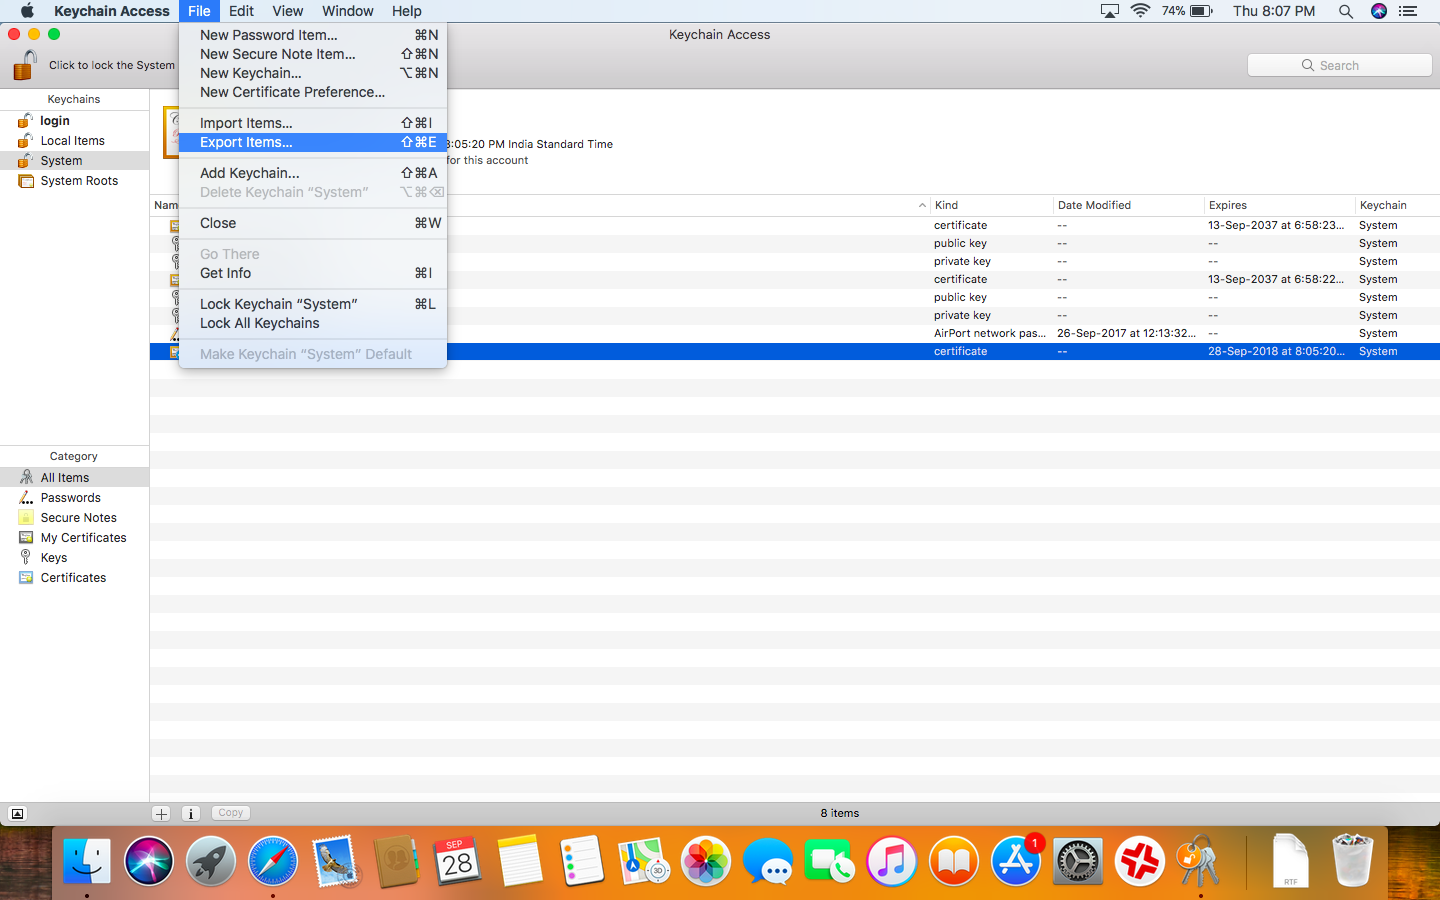Select Import Items from the menu

(x=313, y=123)
